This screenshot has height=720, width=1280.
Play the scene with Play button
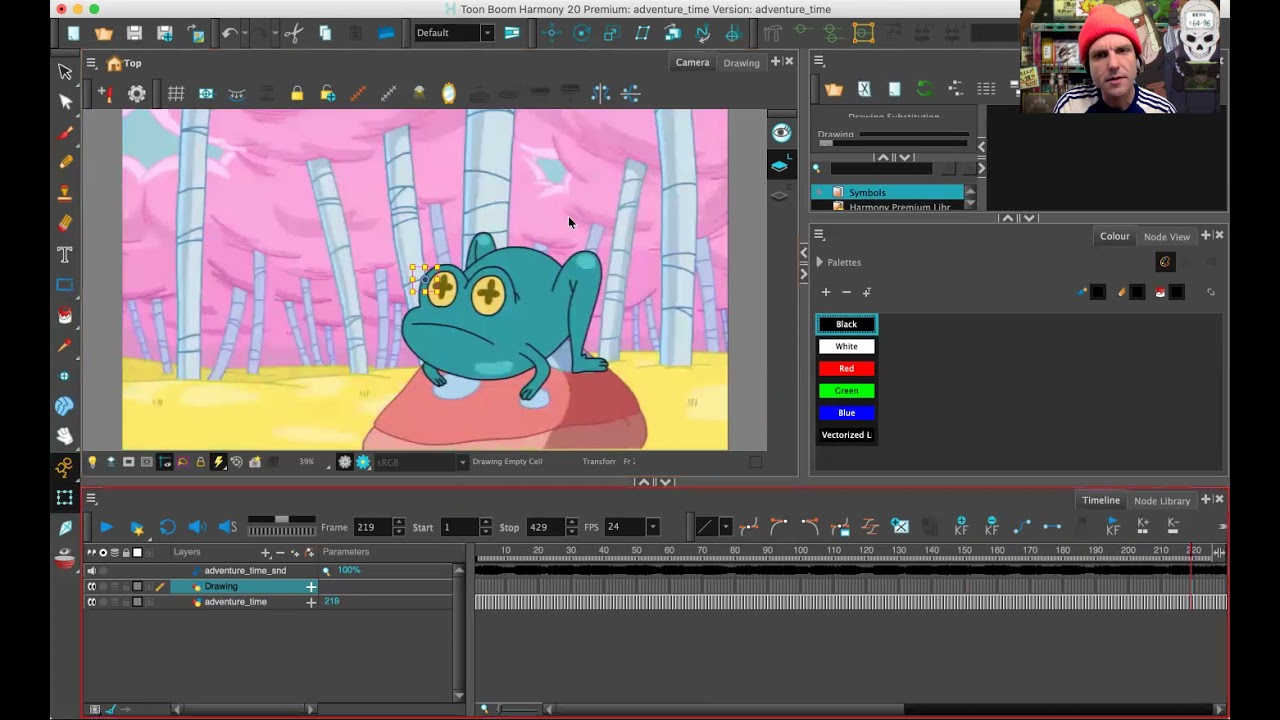(106, 527)
